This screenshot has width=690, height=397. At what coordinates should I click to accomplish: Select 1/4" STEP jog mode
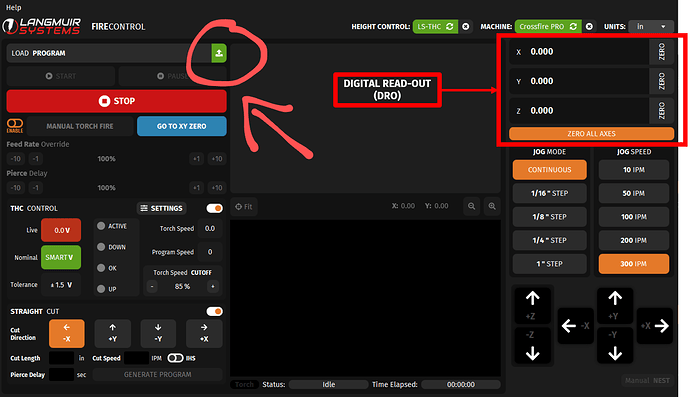point(550,240)
